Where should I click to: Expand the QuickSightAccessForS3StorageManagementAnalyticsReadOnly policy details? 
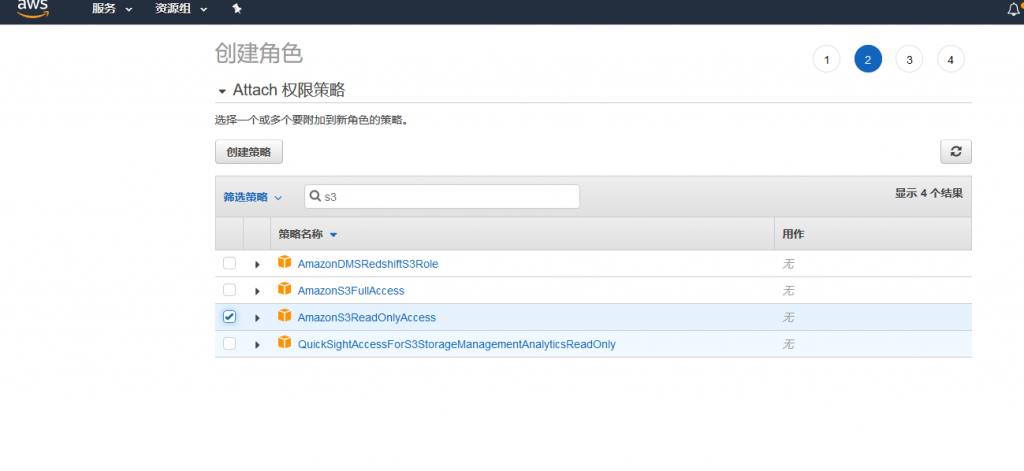click(257, 344)
